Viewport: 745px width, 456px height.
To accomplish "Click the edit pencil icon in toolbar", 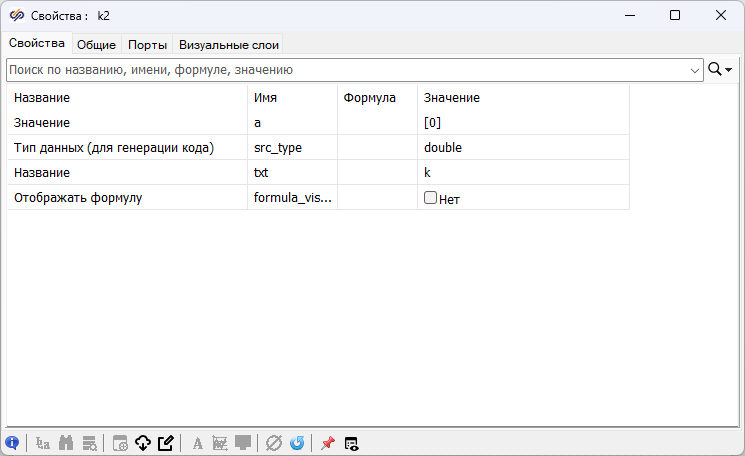I will click(x=166, y=443).
